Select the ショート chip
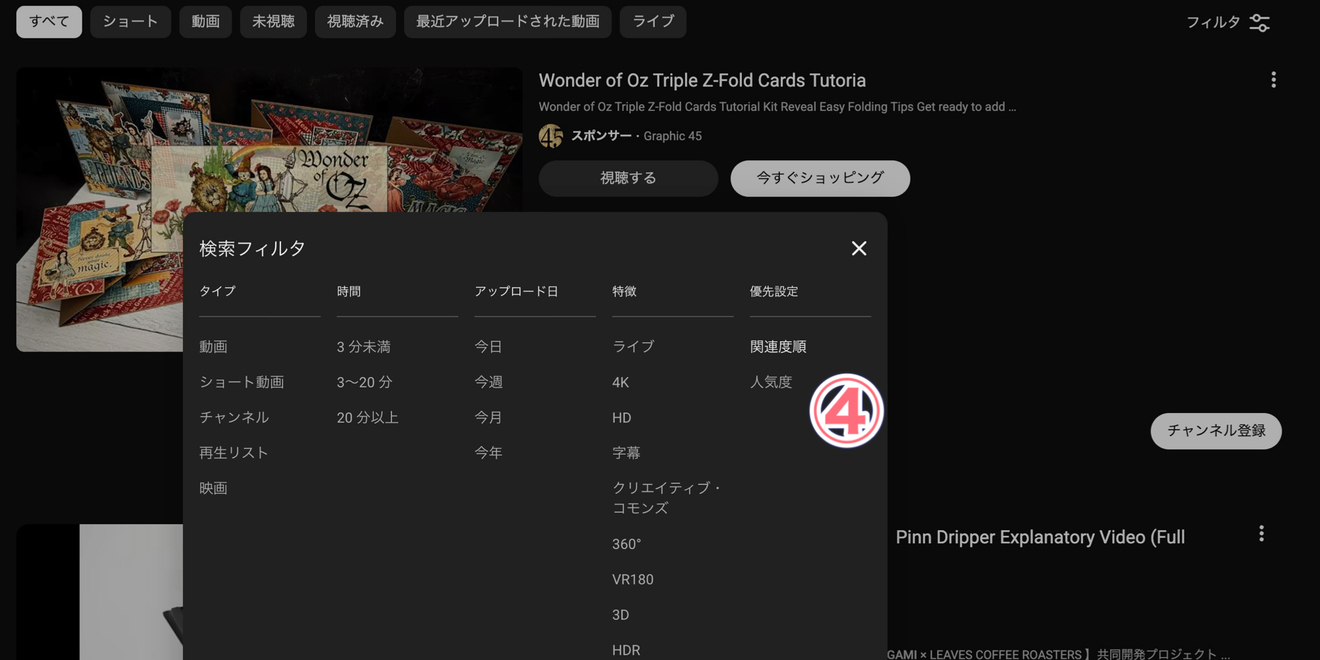This screenshot has width=1320, height=660. 130,21
